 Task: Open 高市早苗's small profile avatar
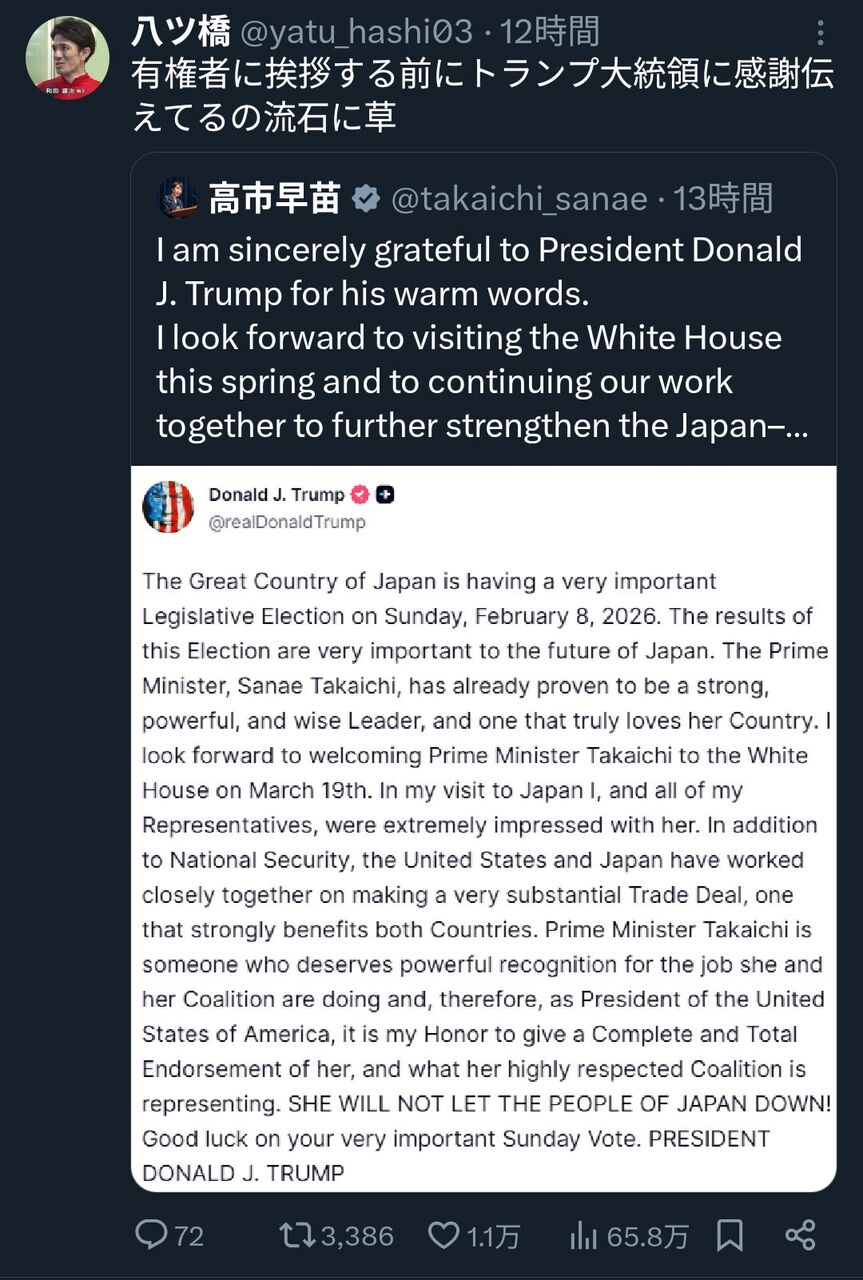coord(178,198)
